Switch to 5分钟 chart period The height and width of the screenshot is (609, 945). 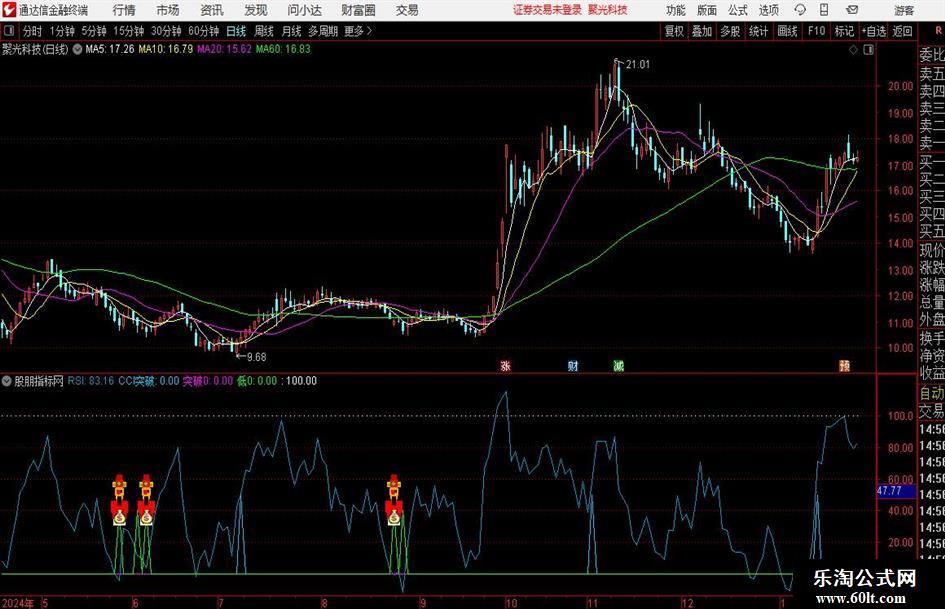[93, 31]
